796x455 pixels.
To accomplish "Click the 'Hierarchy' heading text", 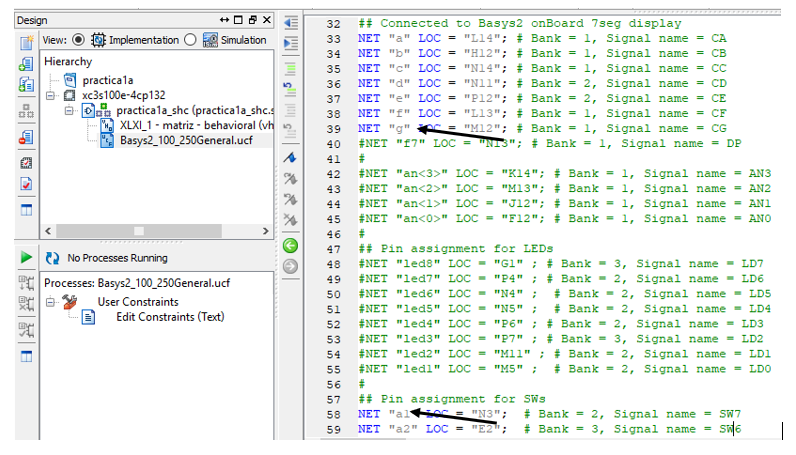I will click(x=68, y=61).
